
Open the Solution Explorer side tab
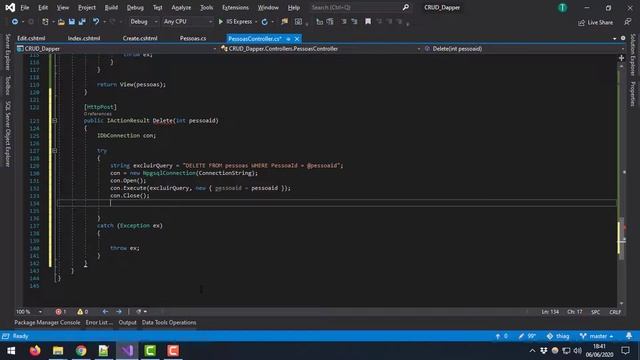click(633, 55)
